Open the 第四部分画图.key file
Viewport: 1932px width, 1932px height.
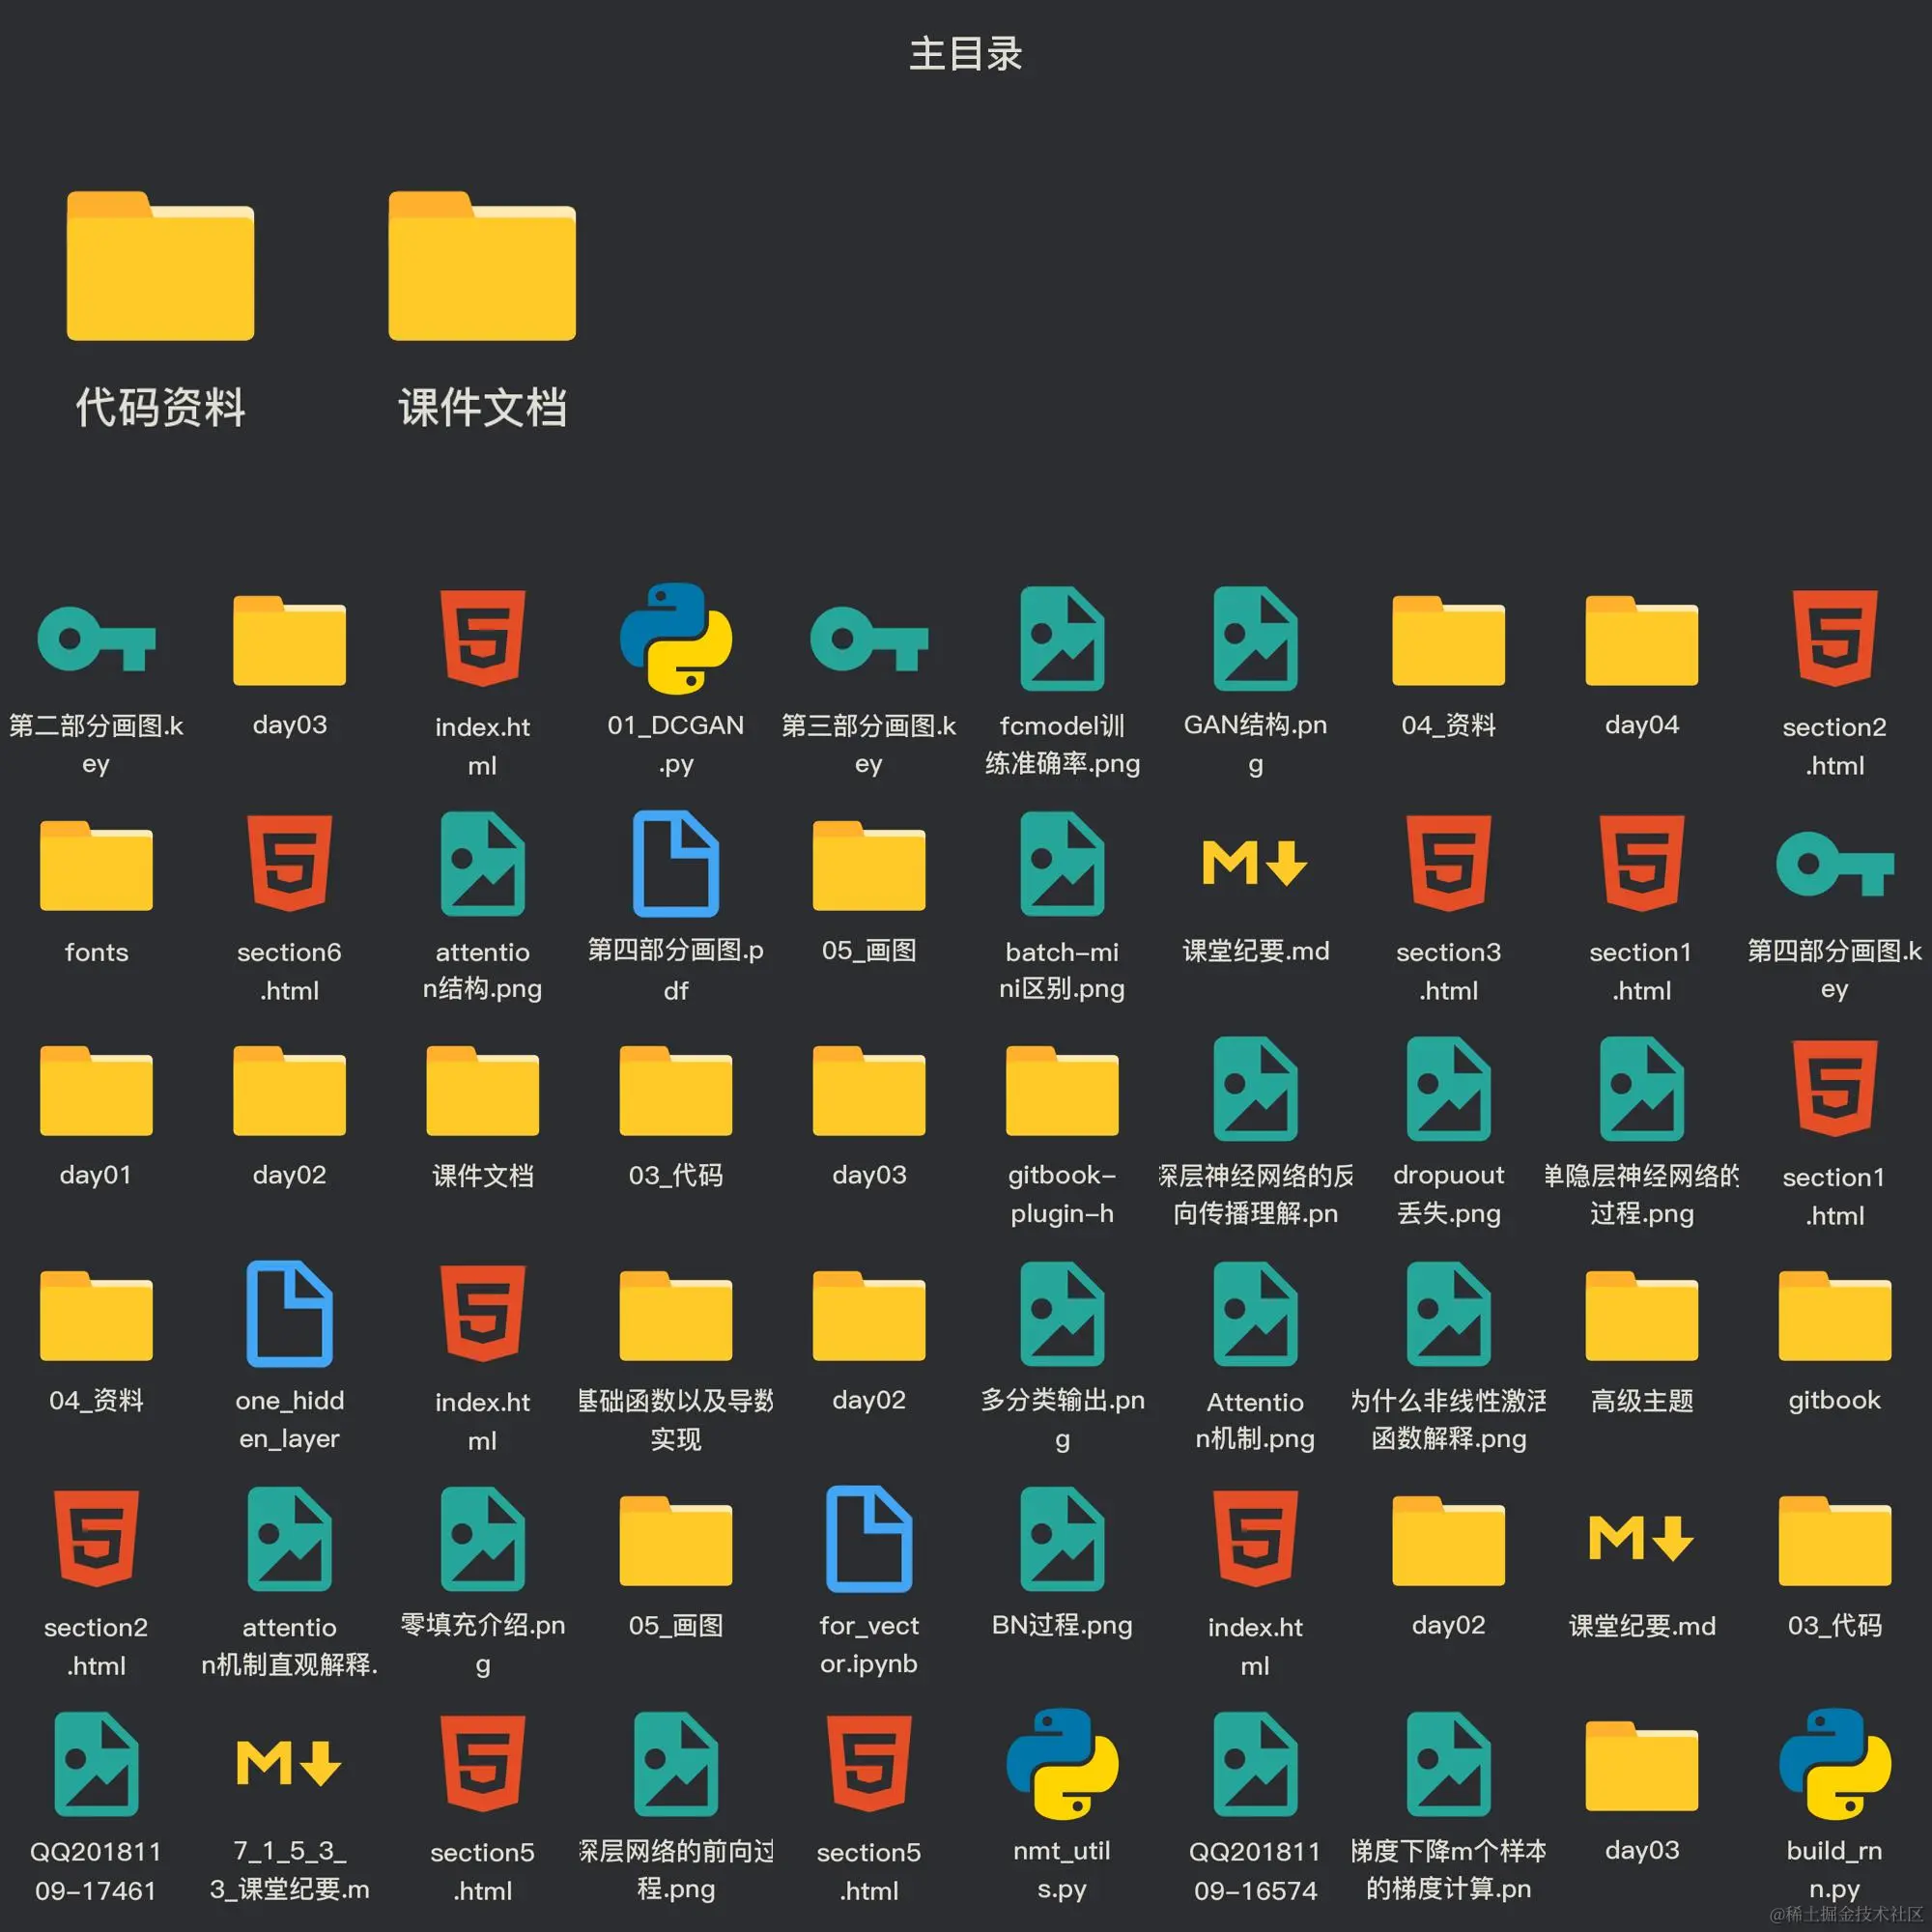[x=1834, y=864]
